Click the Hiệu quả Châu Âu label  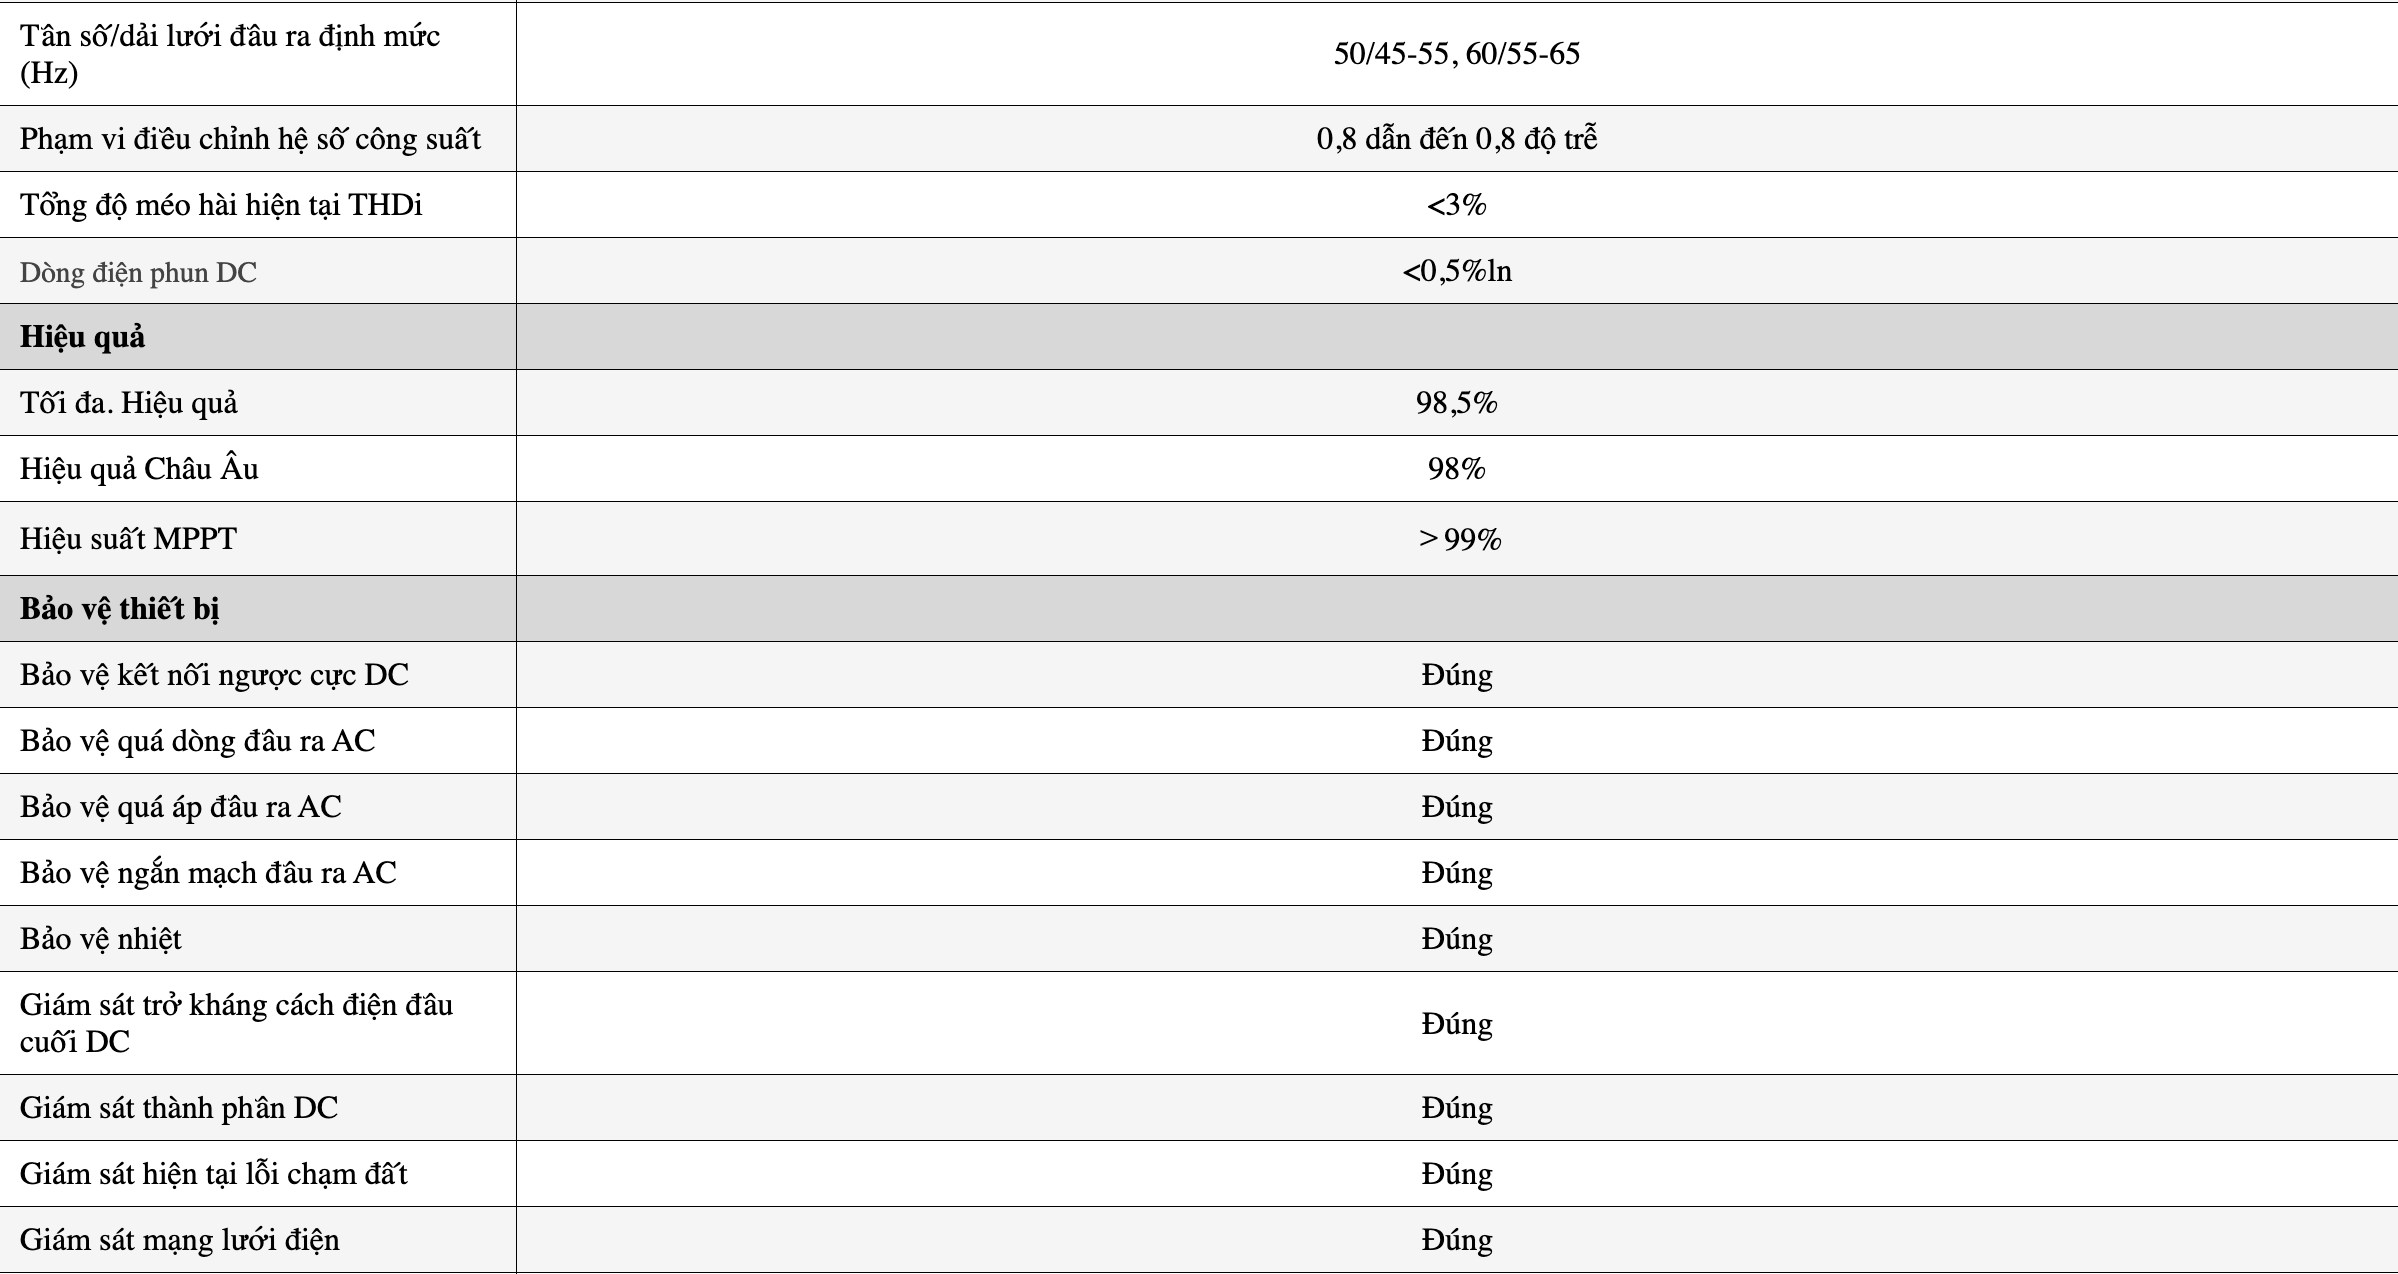(x=139, y=468)
